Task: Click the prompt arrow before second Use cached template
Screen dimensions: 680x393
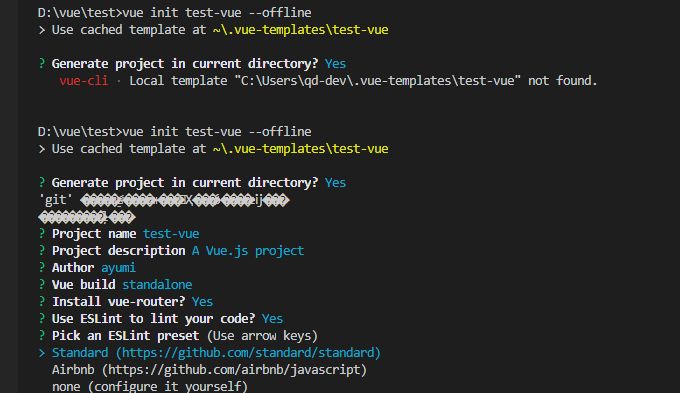Action: tap(42, 149)
